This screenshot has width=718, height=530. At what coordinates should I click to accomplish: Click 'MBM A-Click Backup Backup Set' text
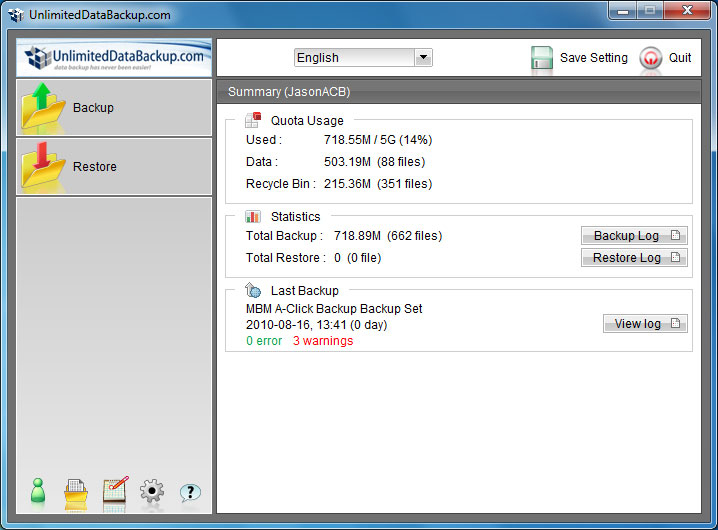pyautogui.click(x=334, y=309)
